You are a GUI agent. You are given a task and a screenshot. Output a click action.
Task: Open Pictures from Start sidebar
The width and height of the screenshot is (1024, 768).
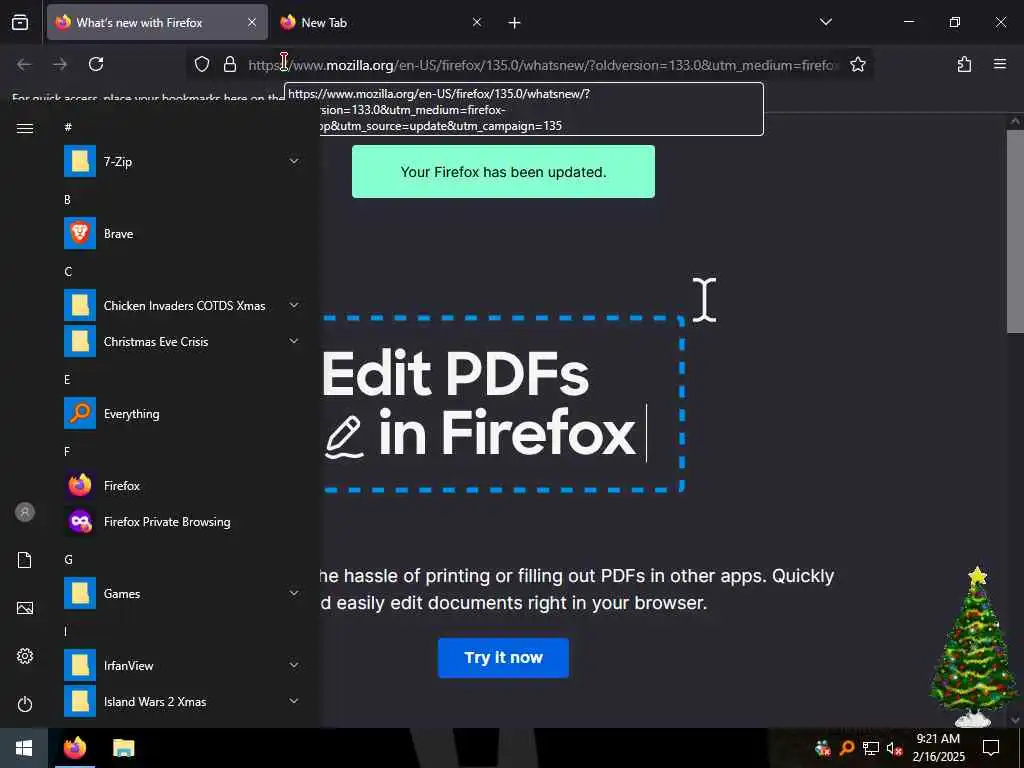coord(25,608)
